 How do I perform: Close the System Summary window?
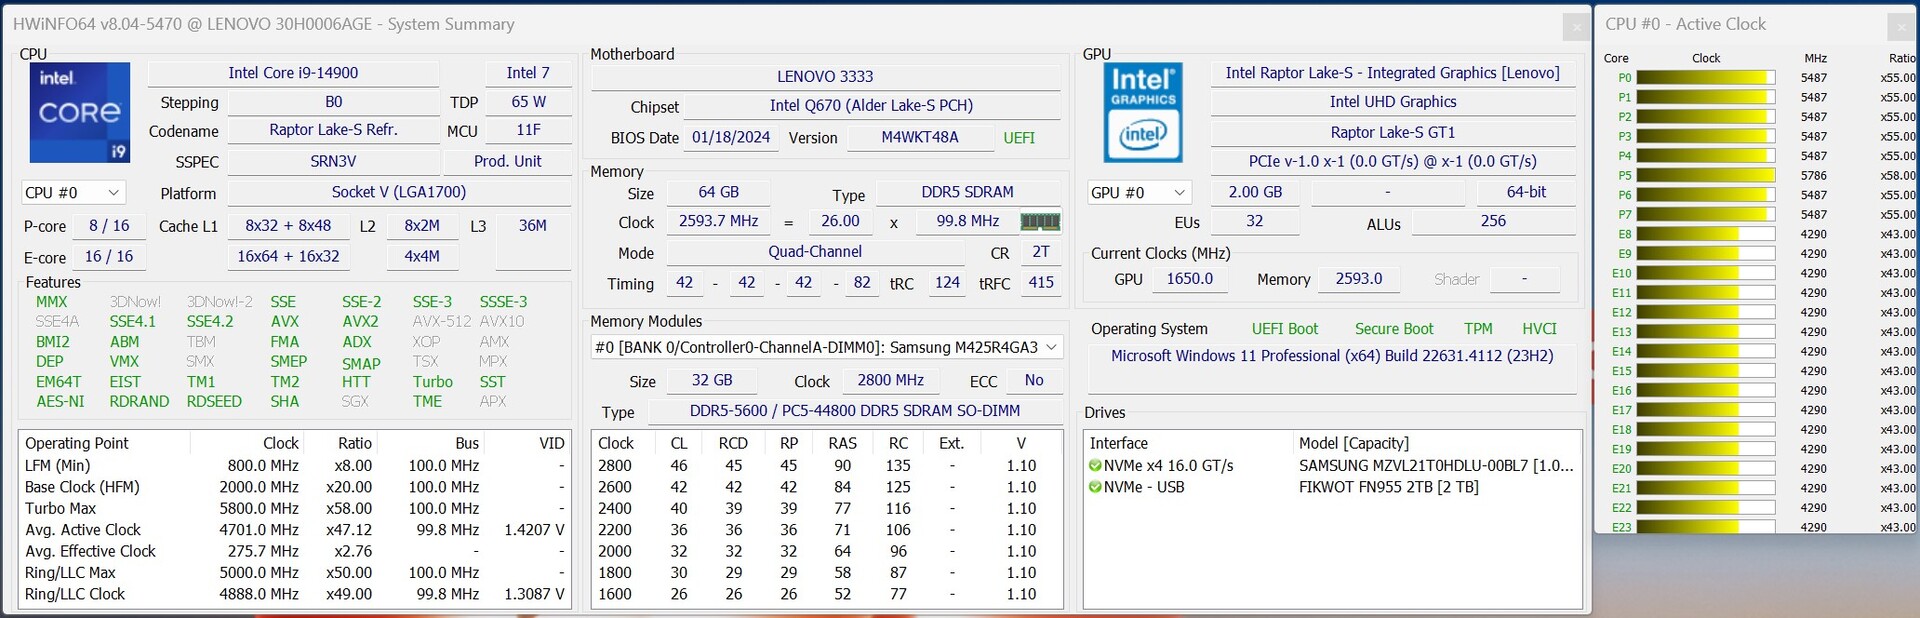[x=1576, y=27]
